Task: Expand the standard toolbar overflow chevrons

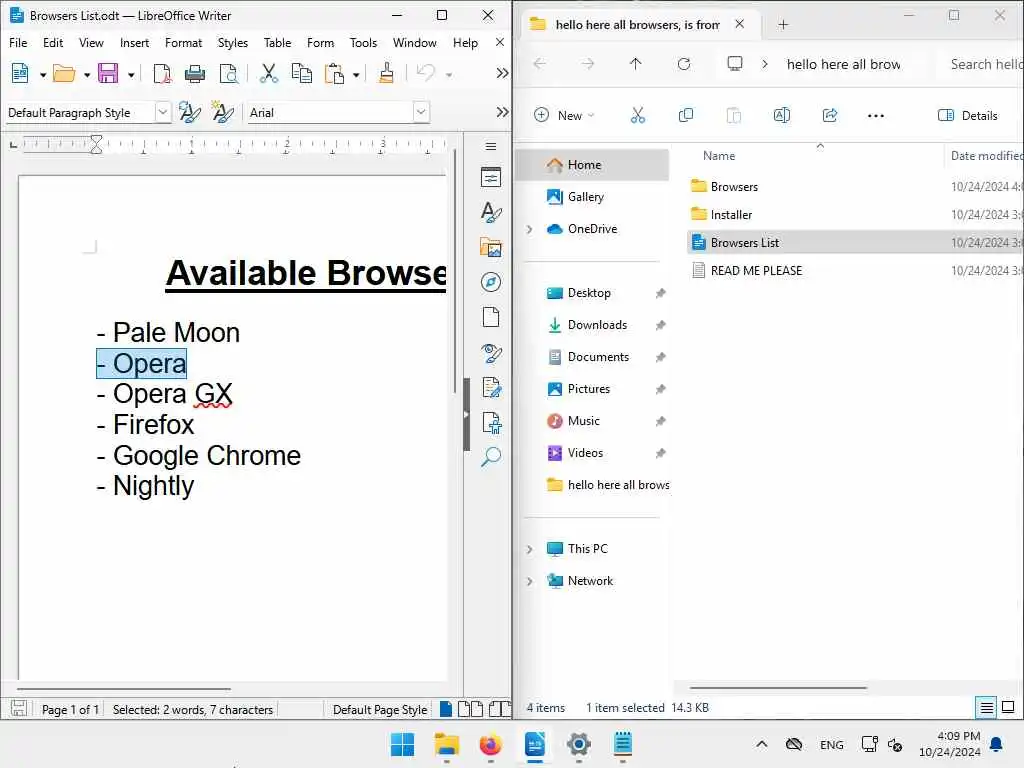Action: coord(502,73)
